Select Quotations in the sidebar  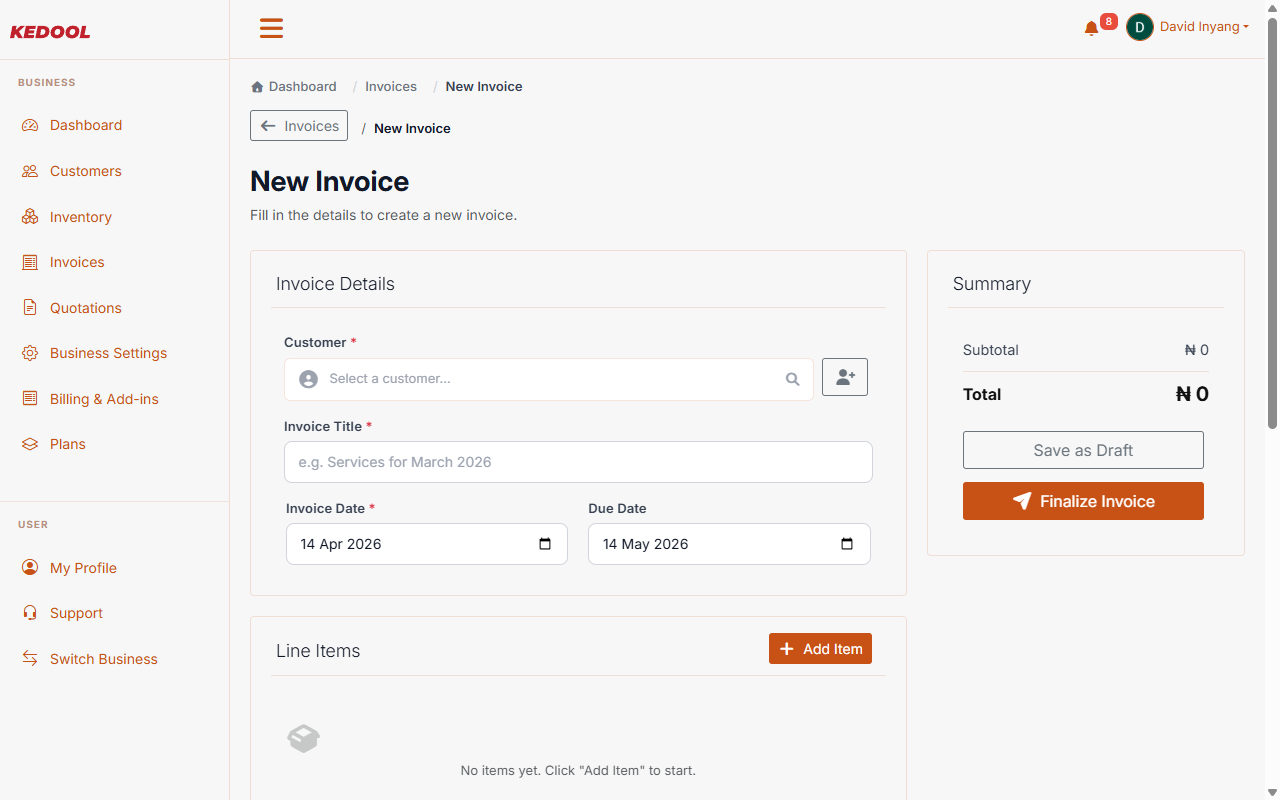point(86,308)
